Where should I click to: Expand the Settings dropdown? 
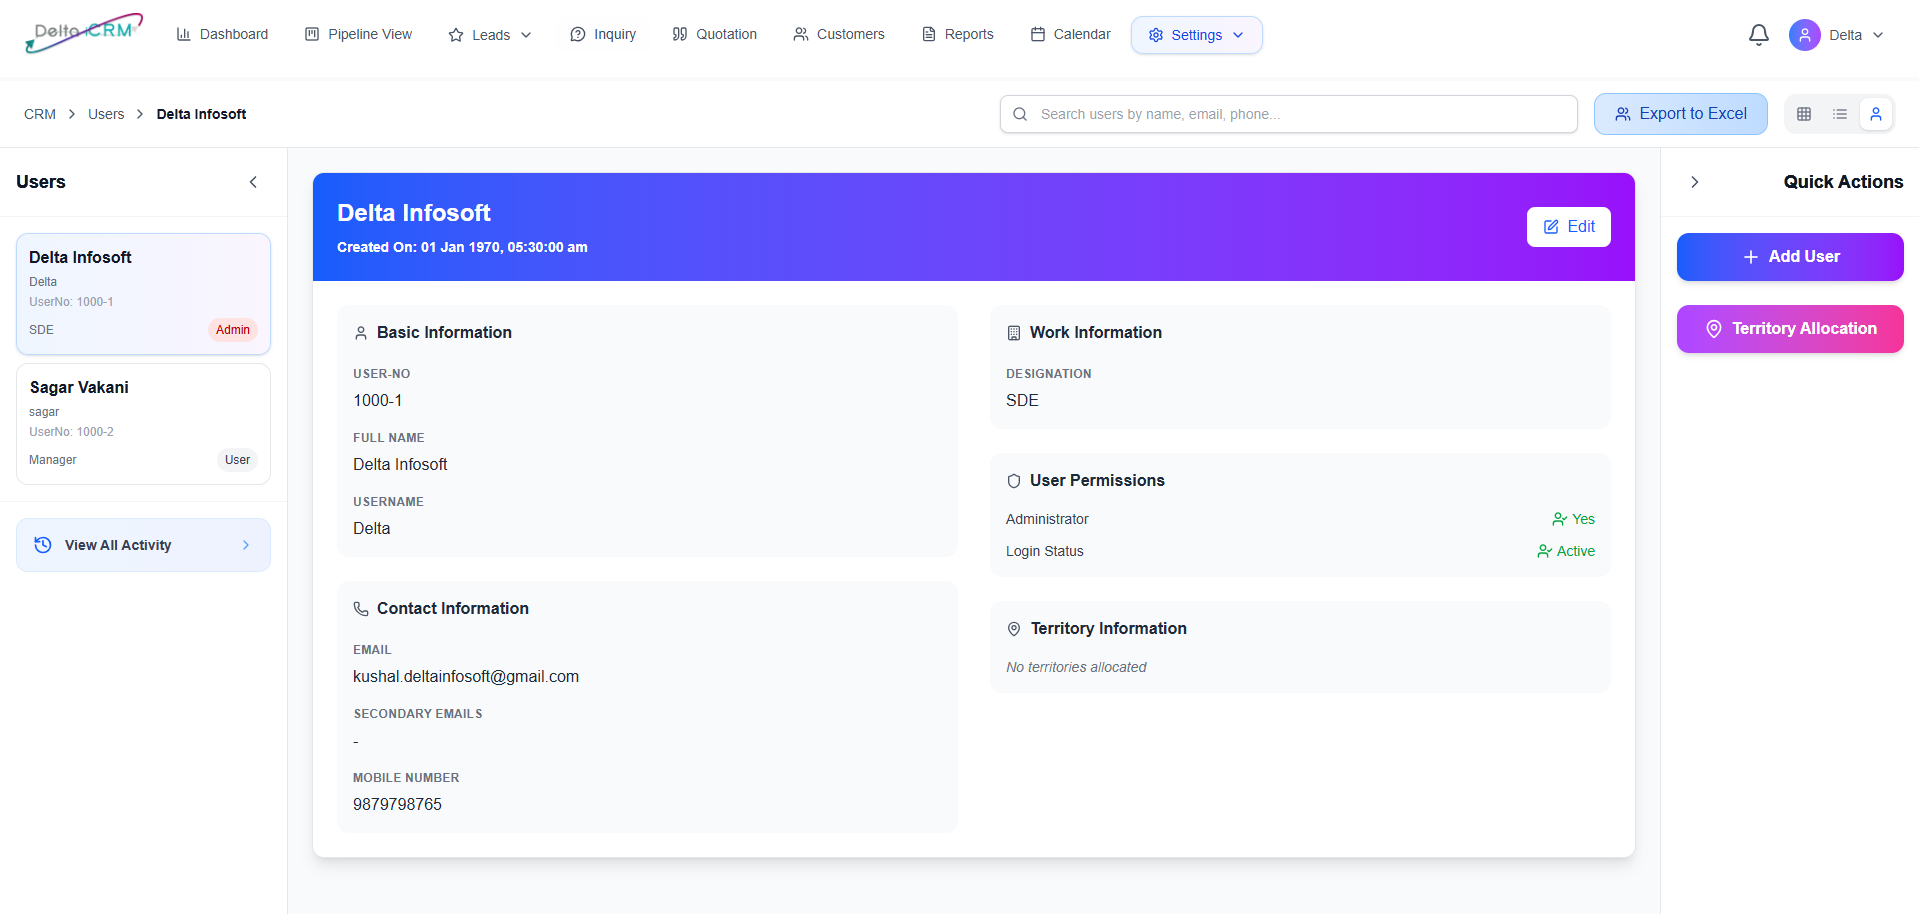tap(1196, 35)
